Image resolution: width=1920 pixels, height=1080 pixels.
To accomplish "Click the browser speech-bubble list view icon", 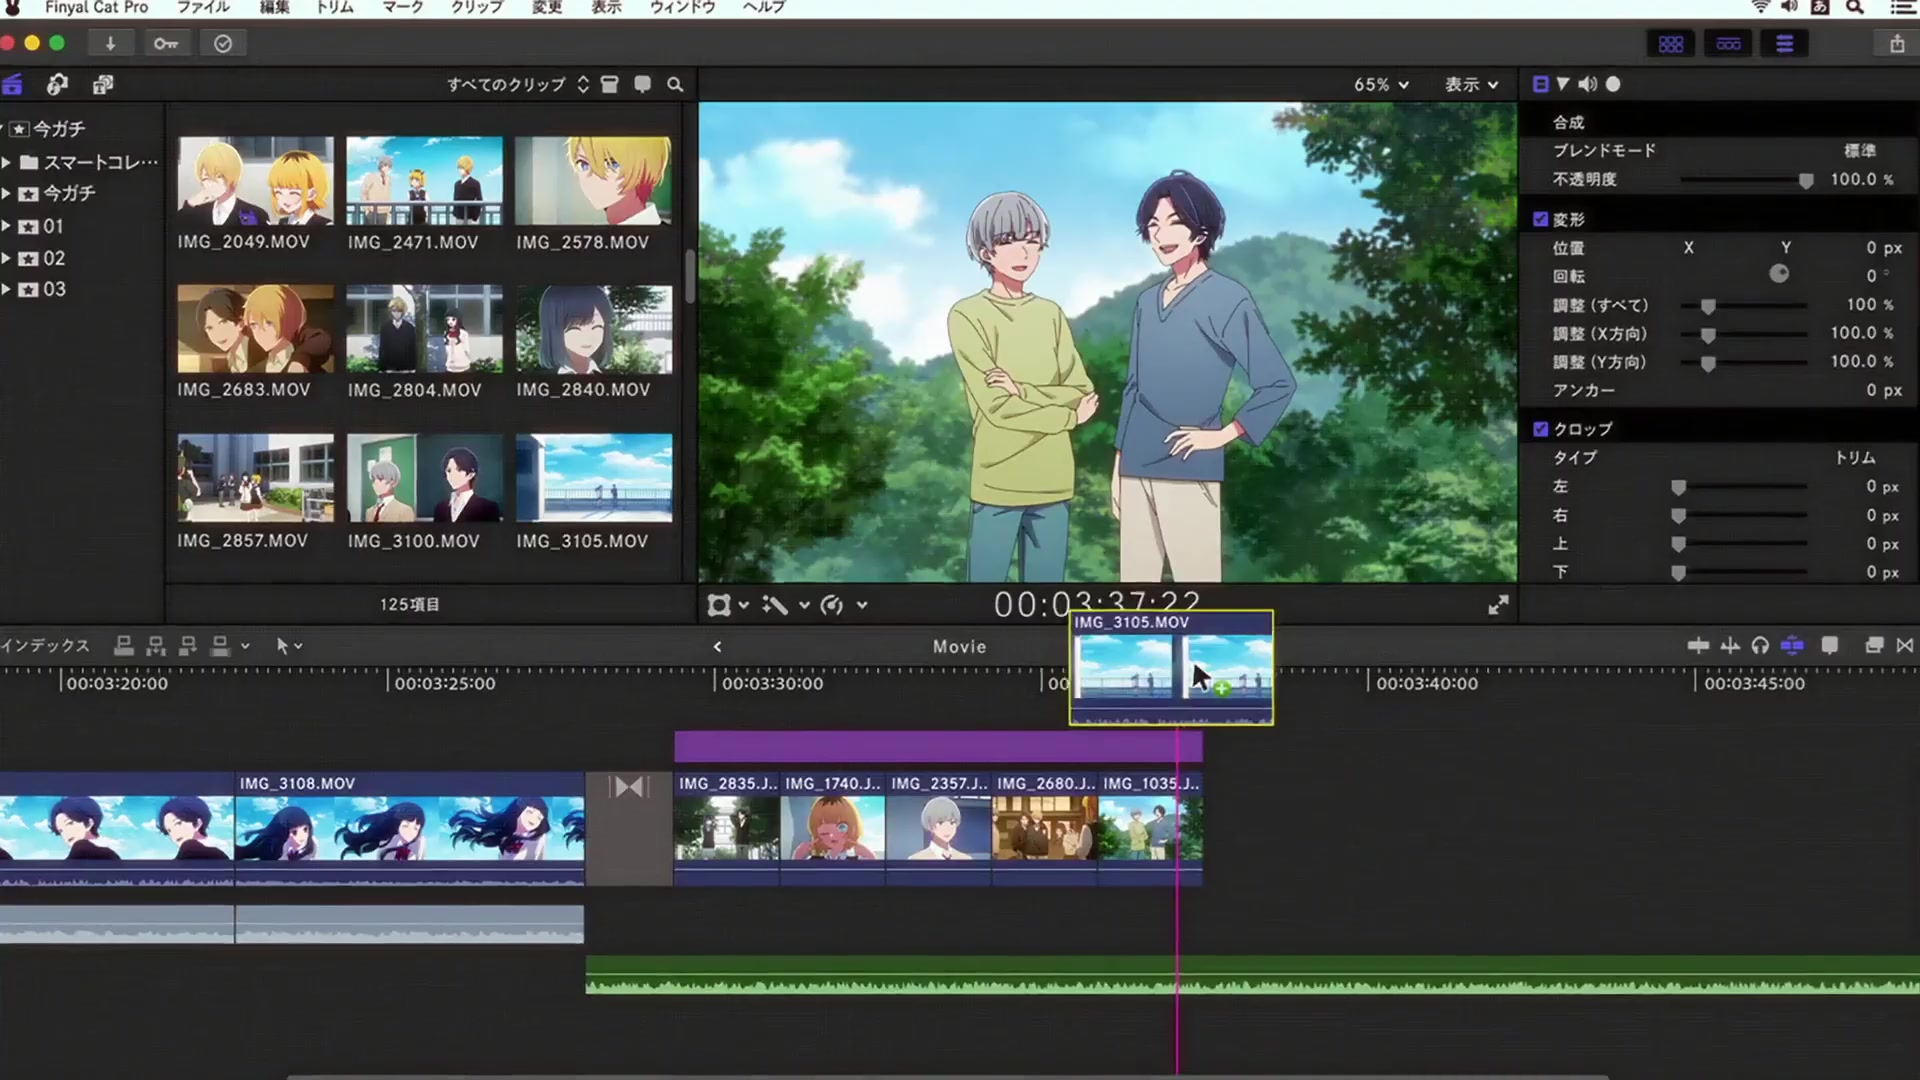I will pyautogui.click(x=643, y=85).
